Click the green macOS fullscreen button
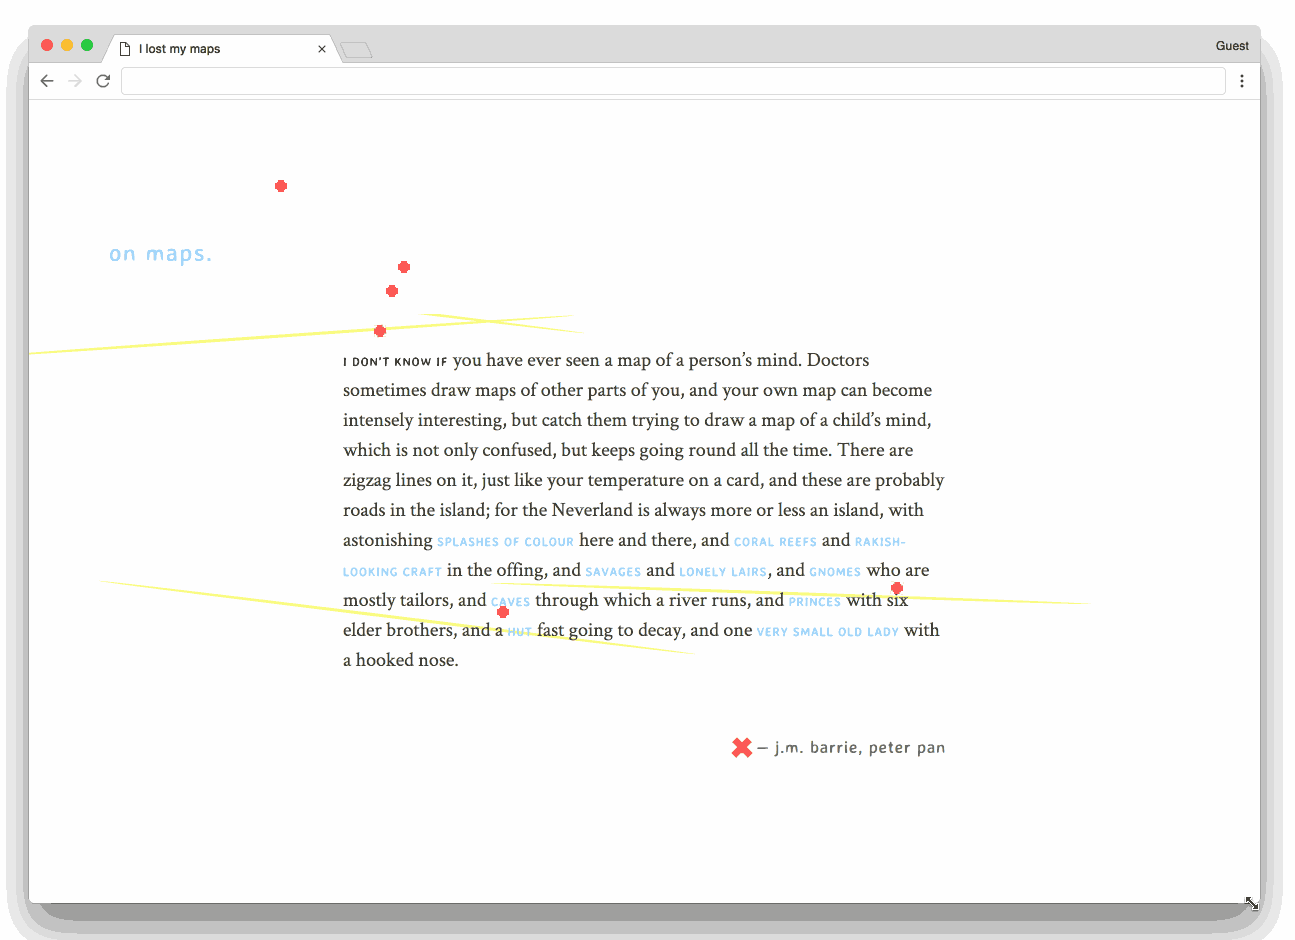 (x=87, y=45)
